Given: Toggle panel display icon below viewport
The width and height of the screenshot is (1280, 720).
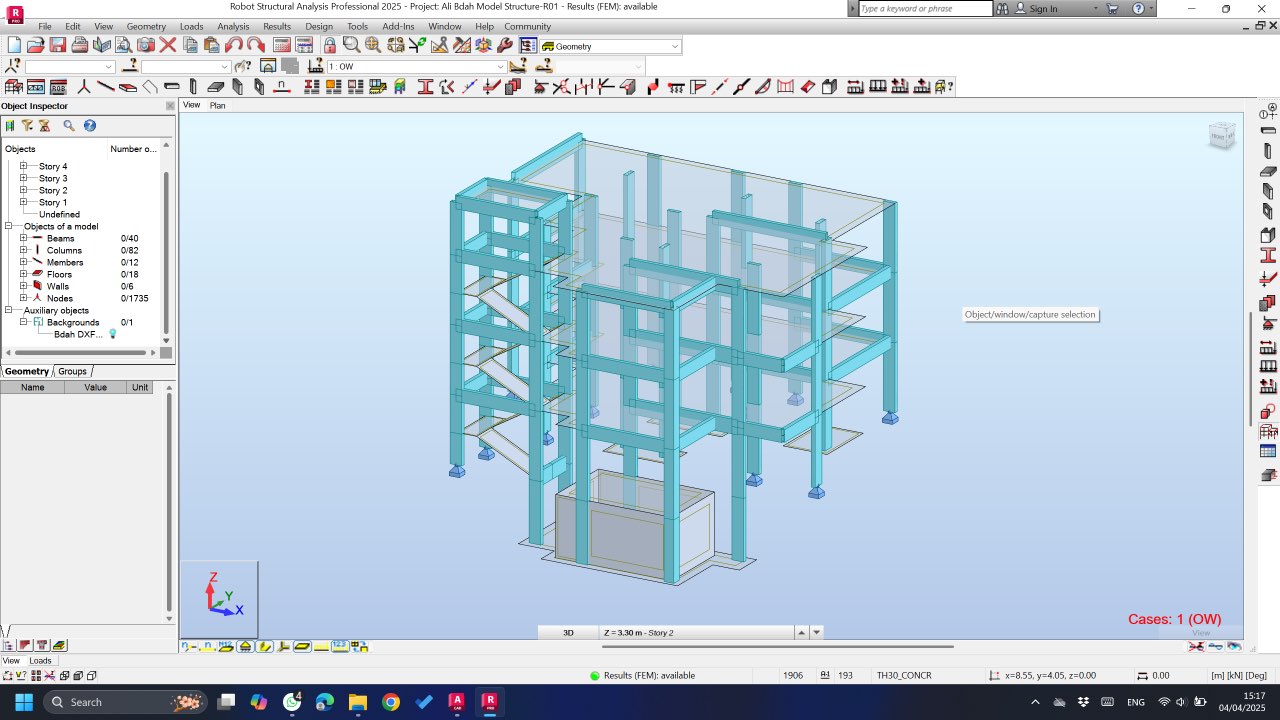Looking at the screenshot, I should coord(302,647).
